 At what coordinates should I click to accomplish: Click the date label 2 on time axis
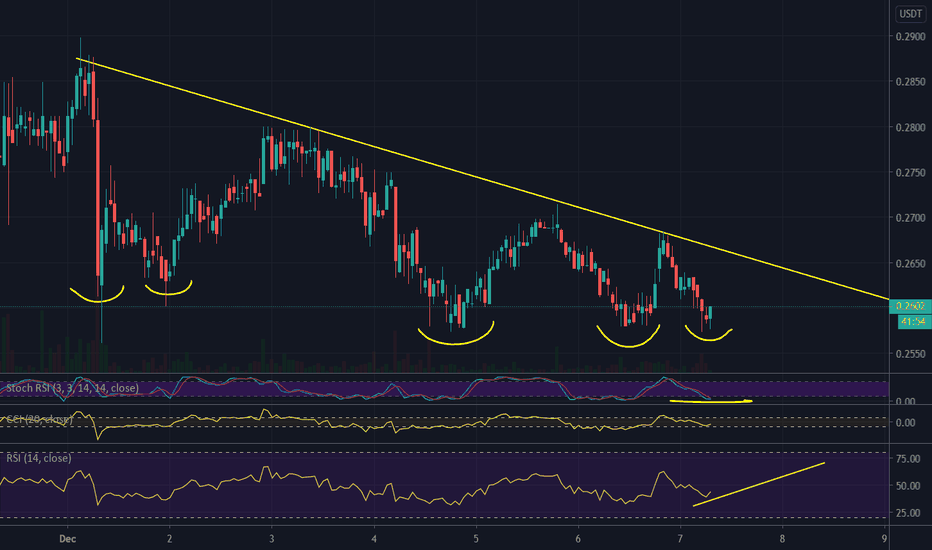169,539
